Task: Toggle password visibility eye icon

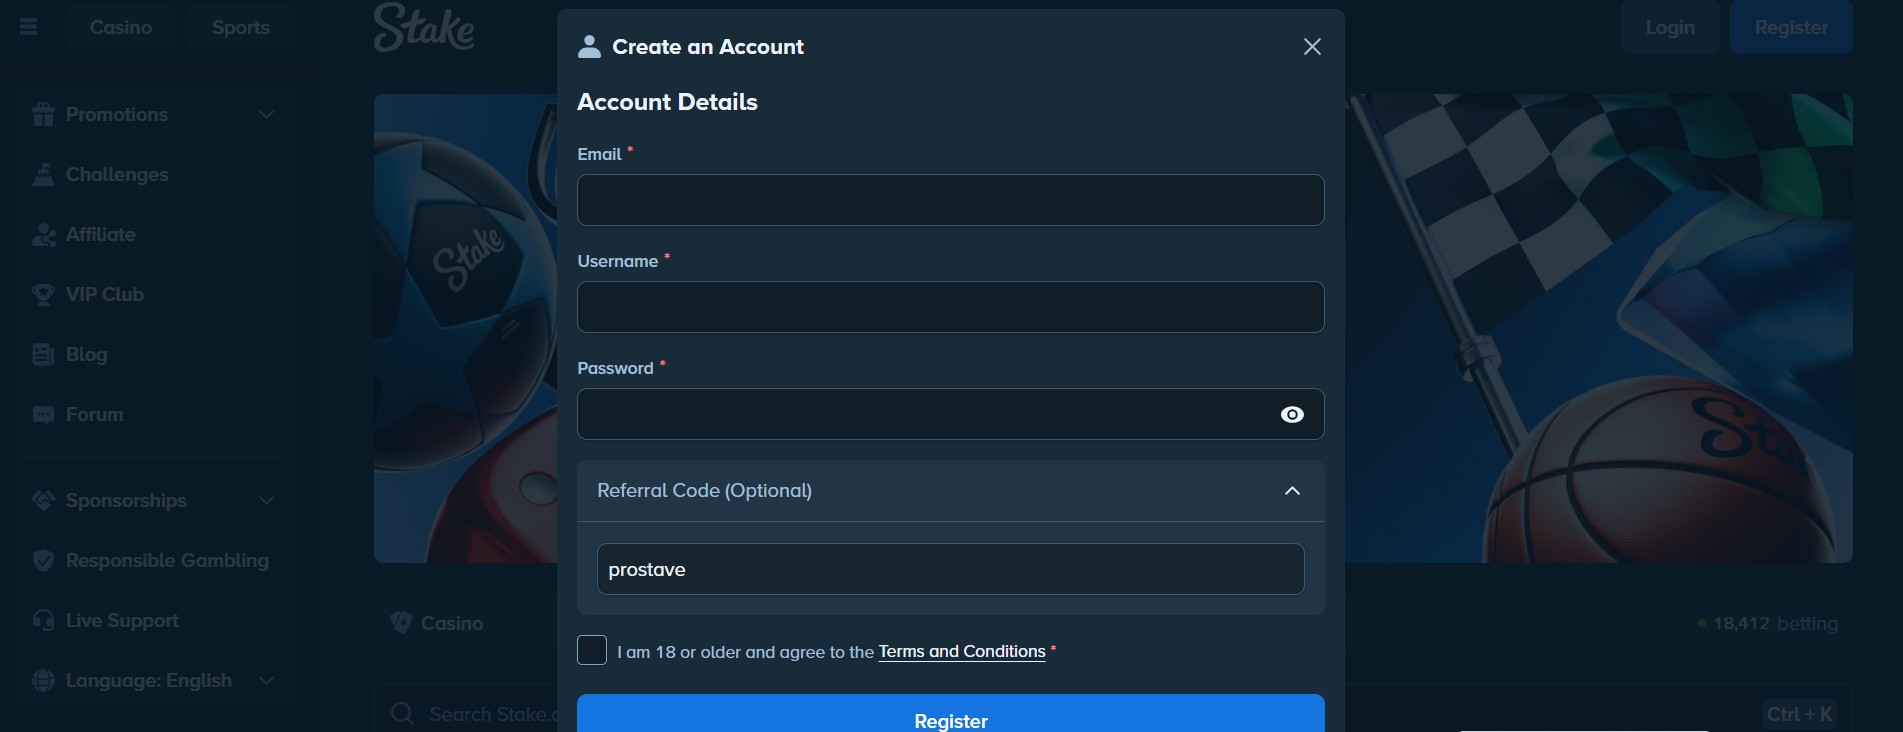Action: (1292, 414)
